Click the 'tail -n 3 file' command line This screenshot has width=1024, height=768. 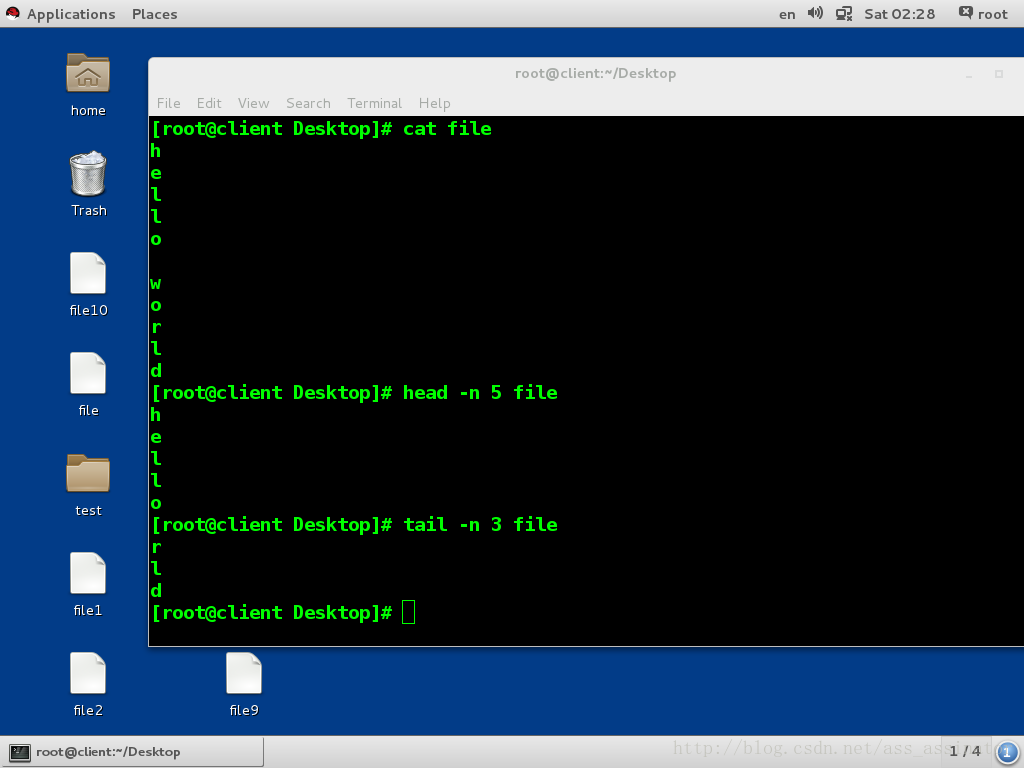355,524
